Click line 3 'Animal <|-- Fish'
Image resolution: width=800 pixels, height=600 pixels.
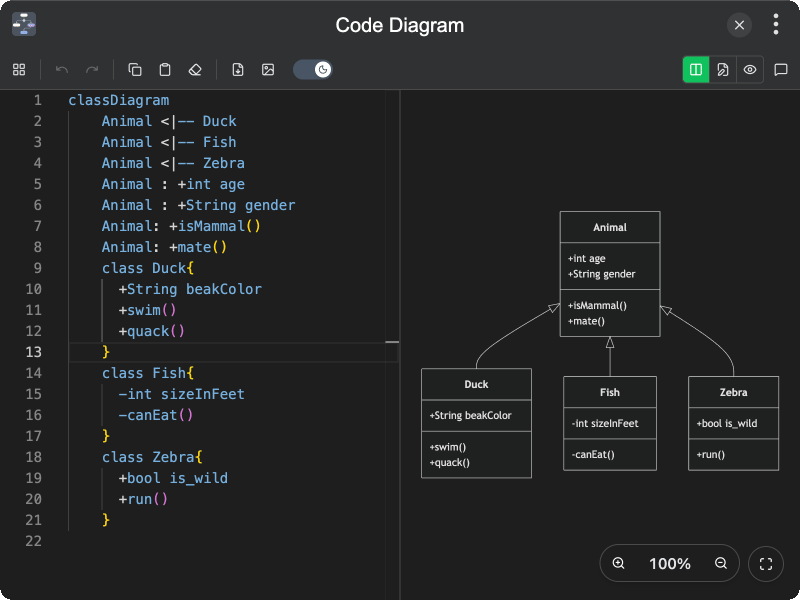pos(169,142)
